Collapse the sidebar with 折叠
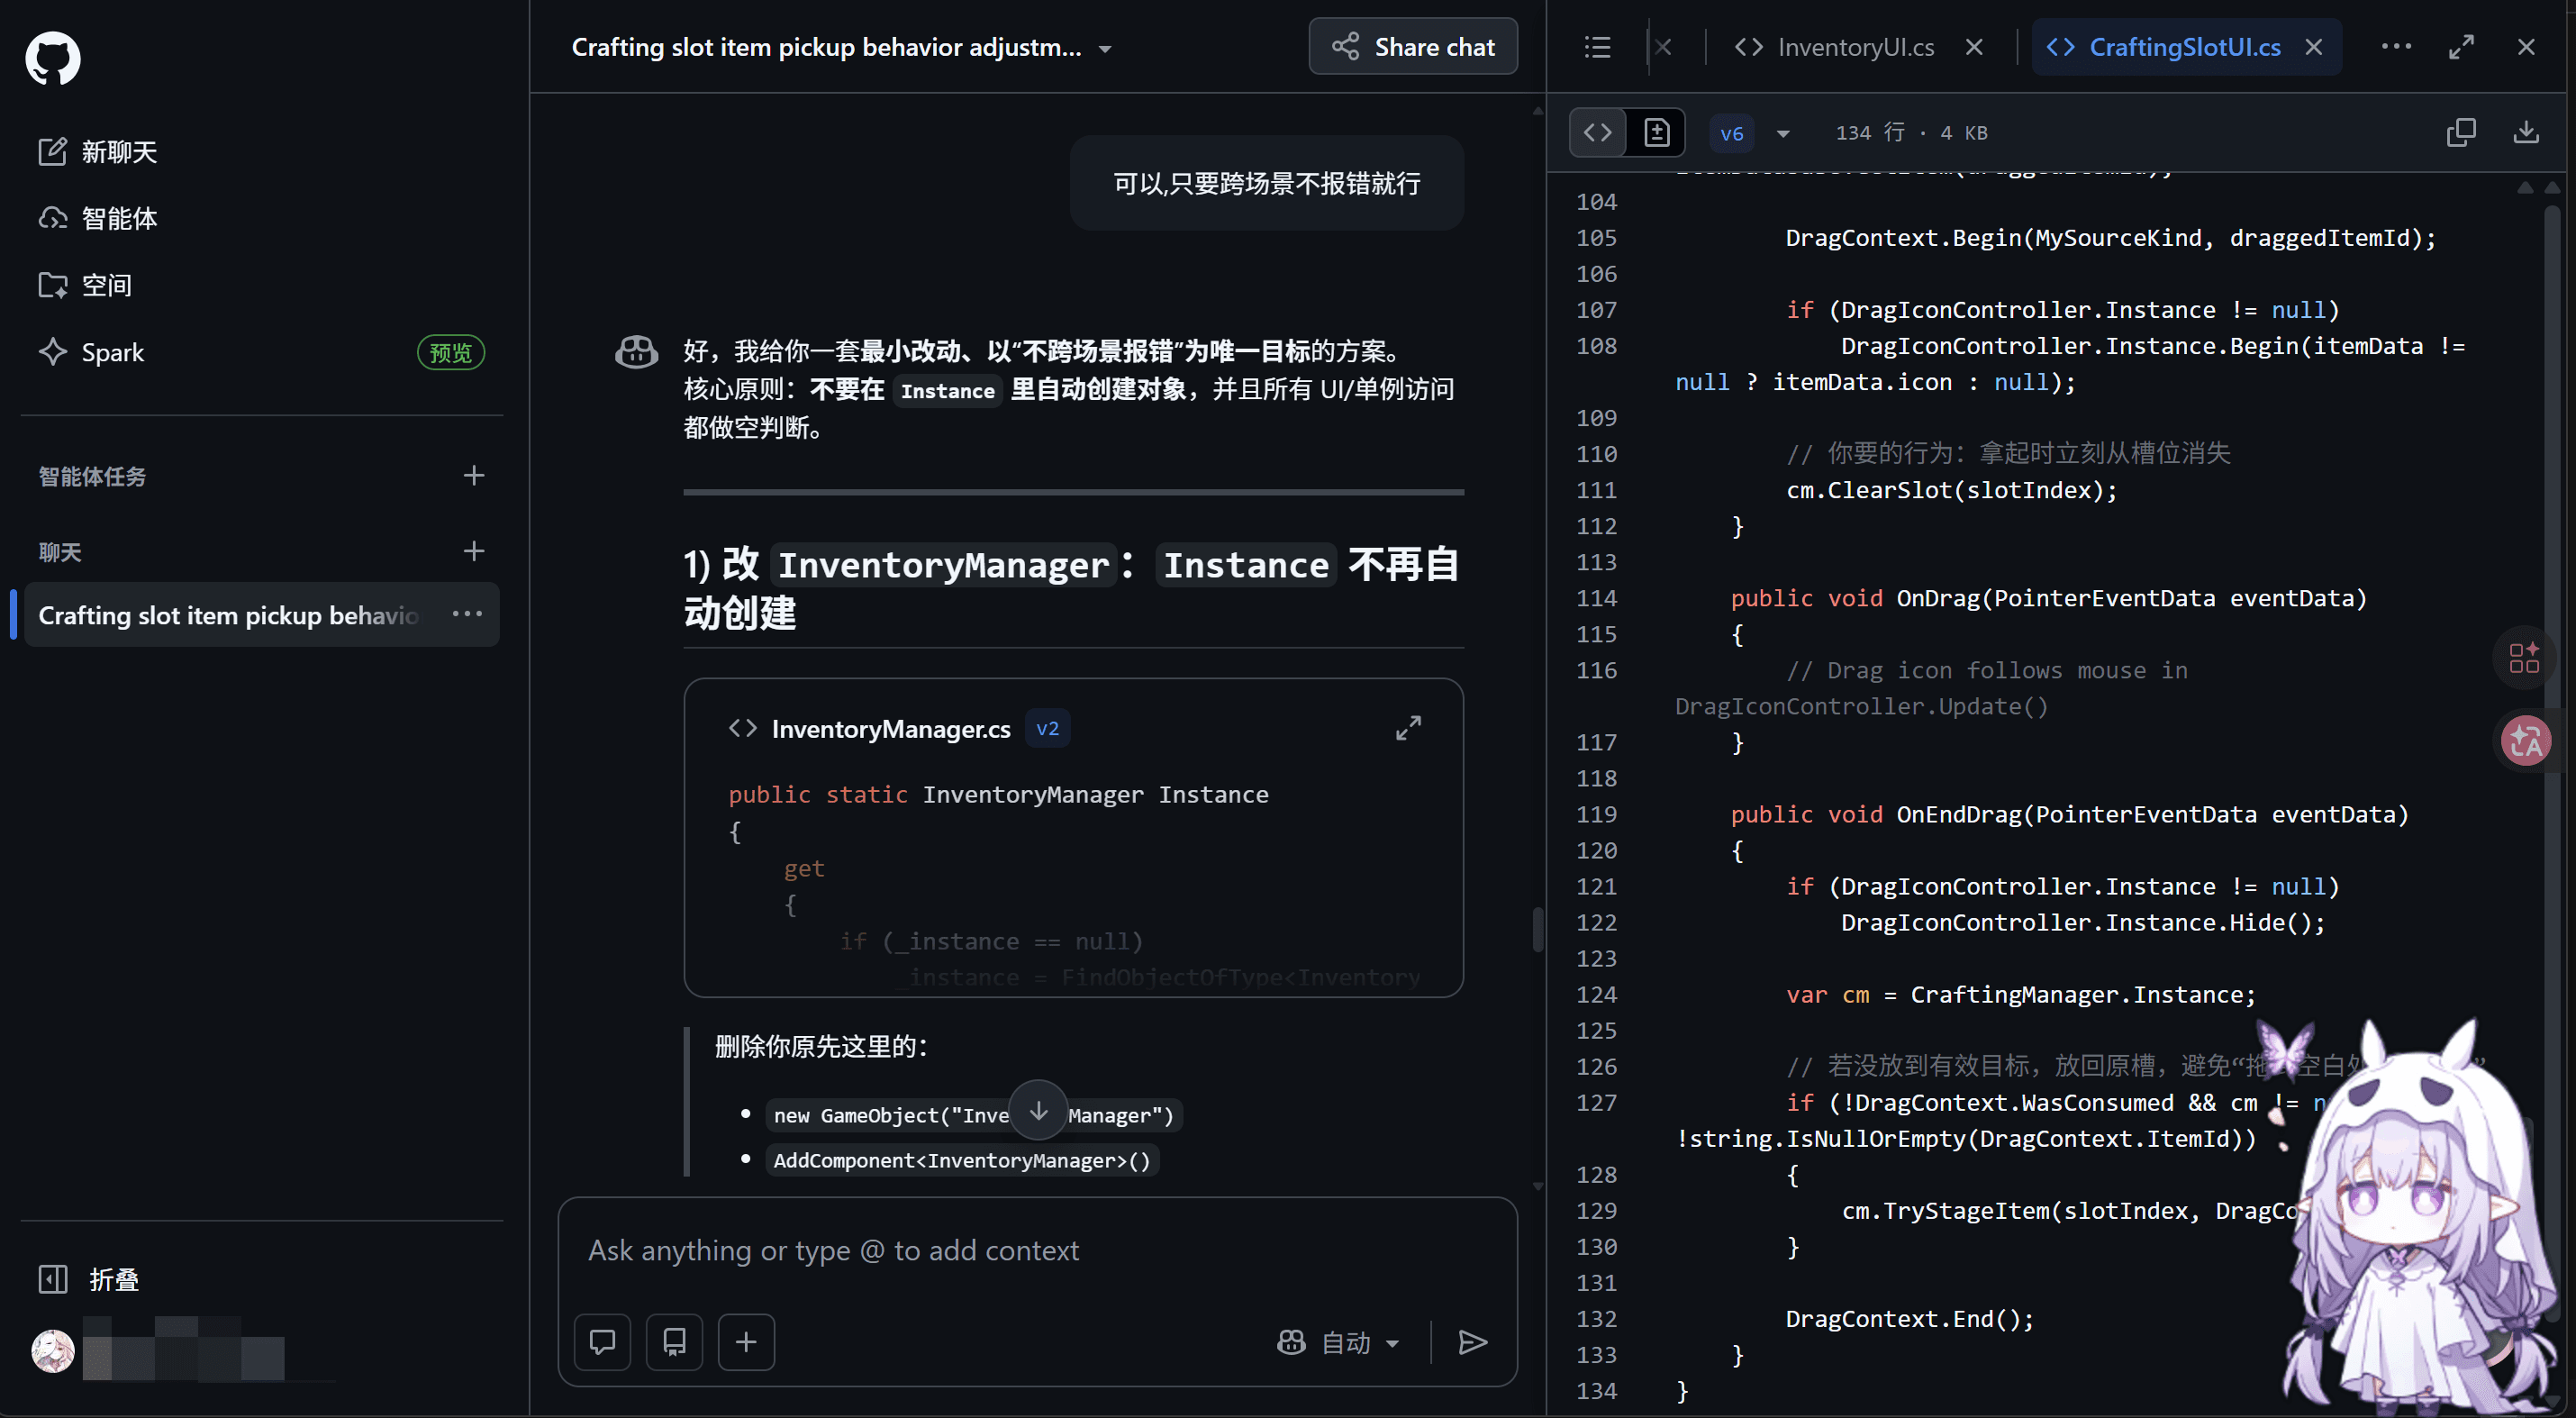The image size is (2576, 1418). tap(89, 1279)
